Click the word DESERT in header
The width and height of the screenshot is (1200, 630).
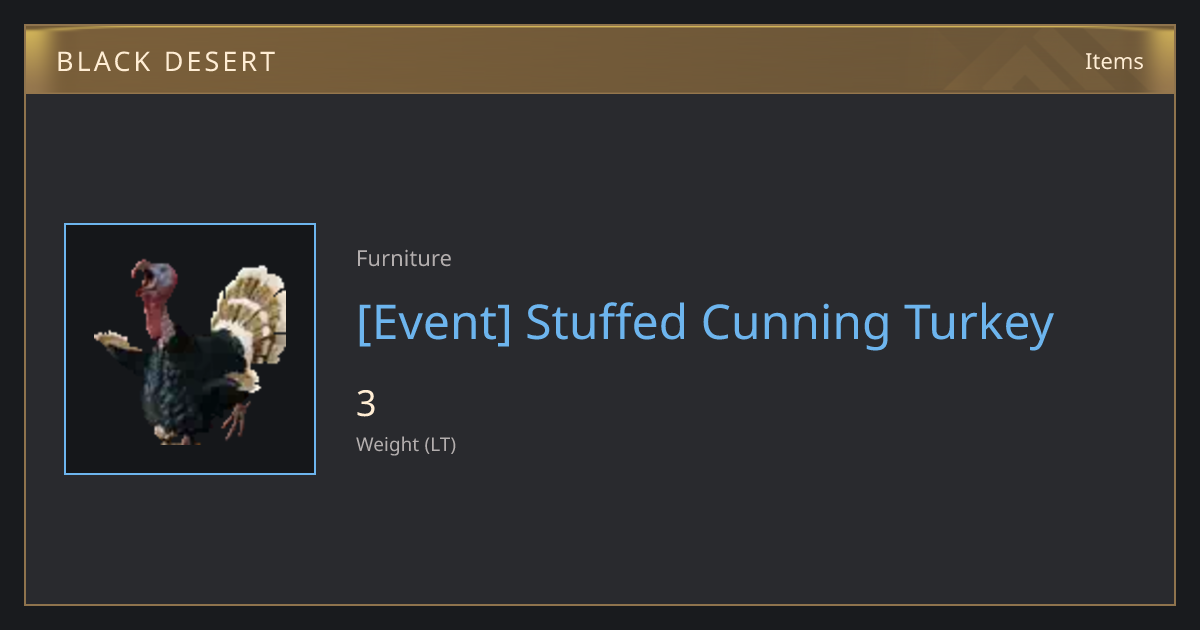(221, 62)
